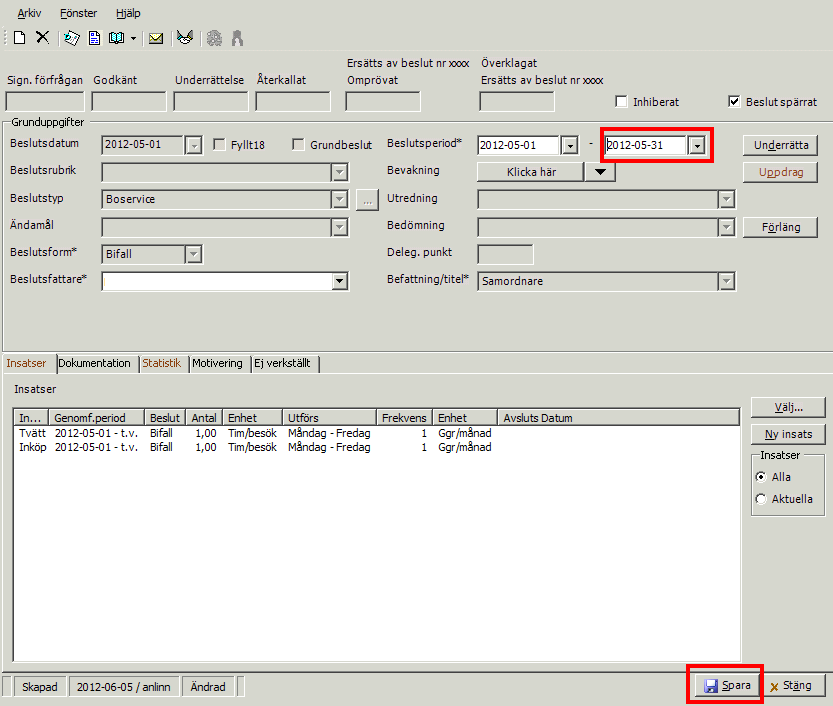Click into the Beslutsfattare input field
The width and height of the screenshot is (833, 706).
217,281
